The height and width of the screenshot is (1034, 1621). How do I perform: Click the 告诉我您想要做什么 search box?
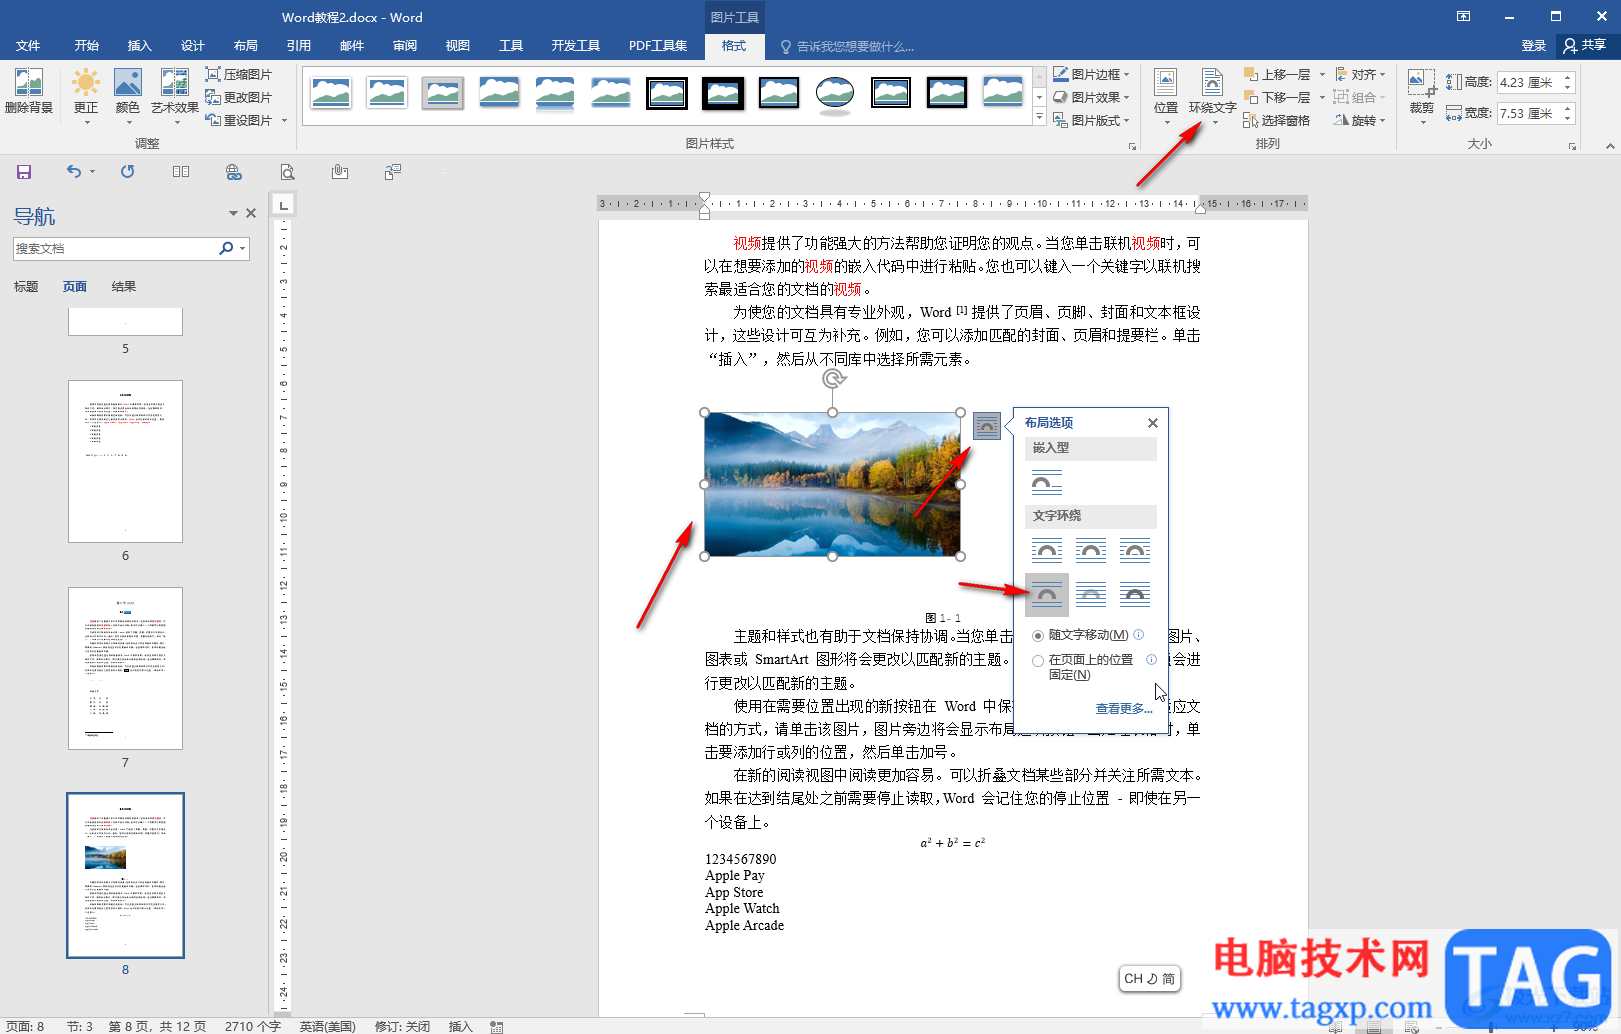(855, 46)
